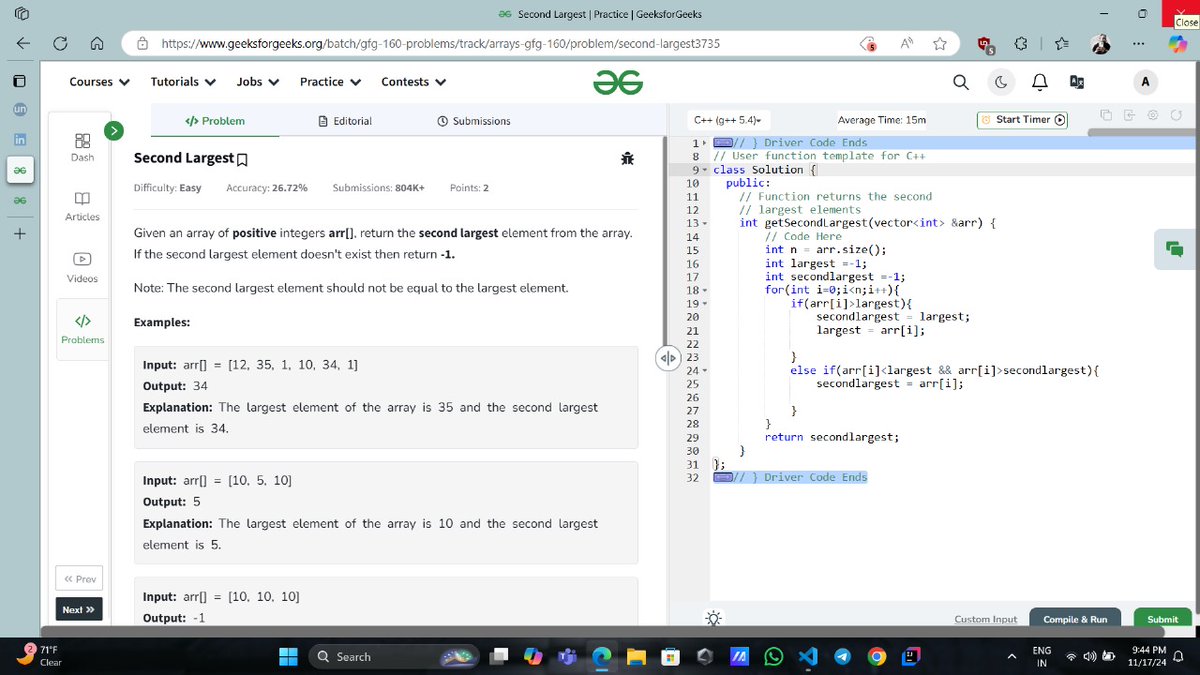This screenshot has height=675, width=1200.
Task: Bookmark the Second Largest problem
Action: coord(242,159)
